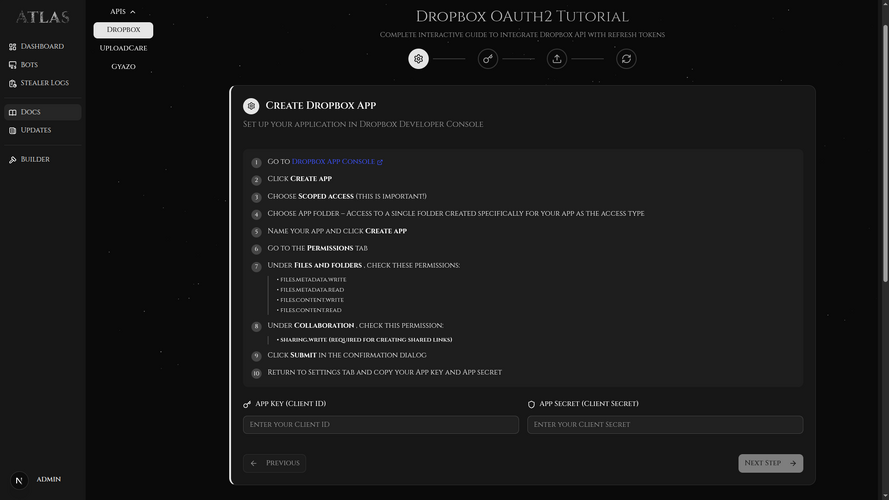Open the Gyazo docs tab
889x500 pixels.
pyautogui.click(x=123, y=66)
